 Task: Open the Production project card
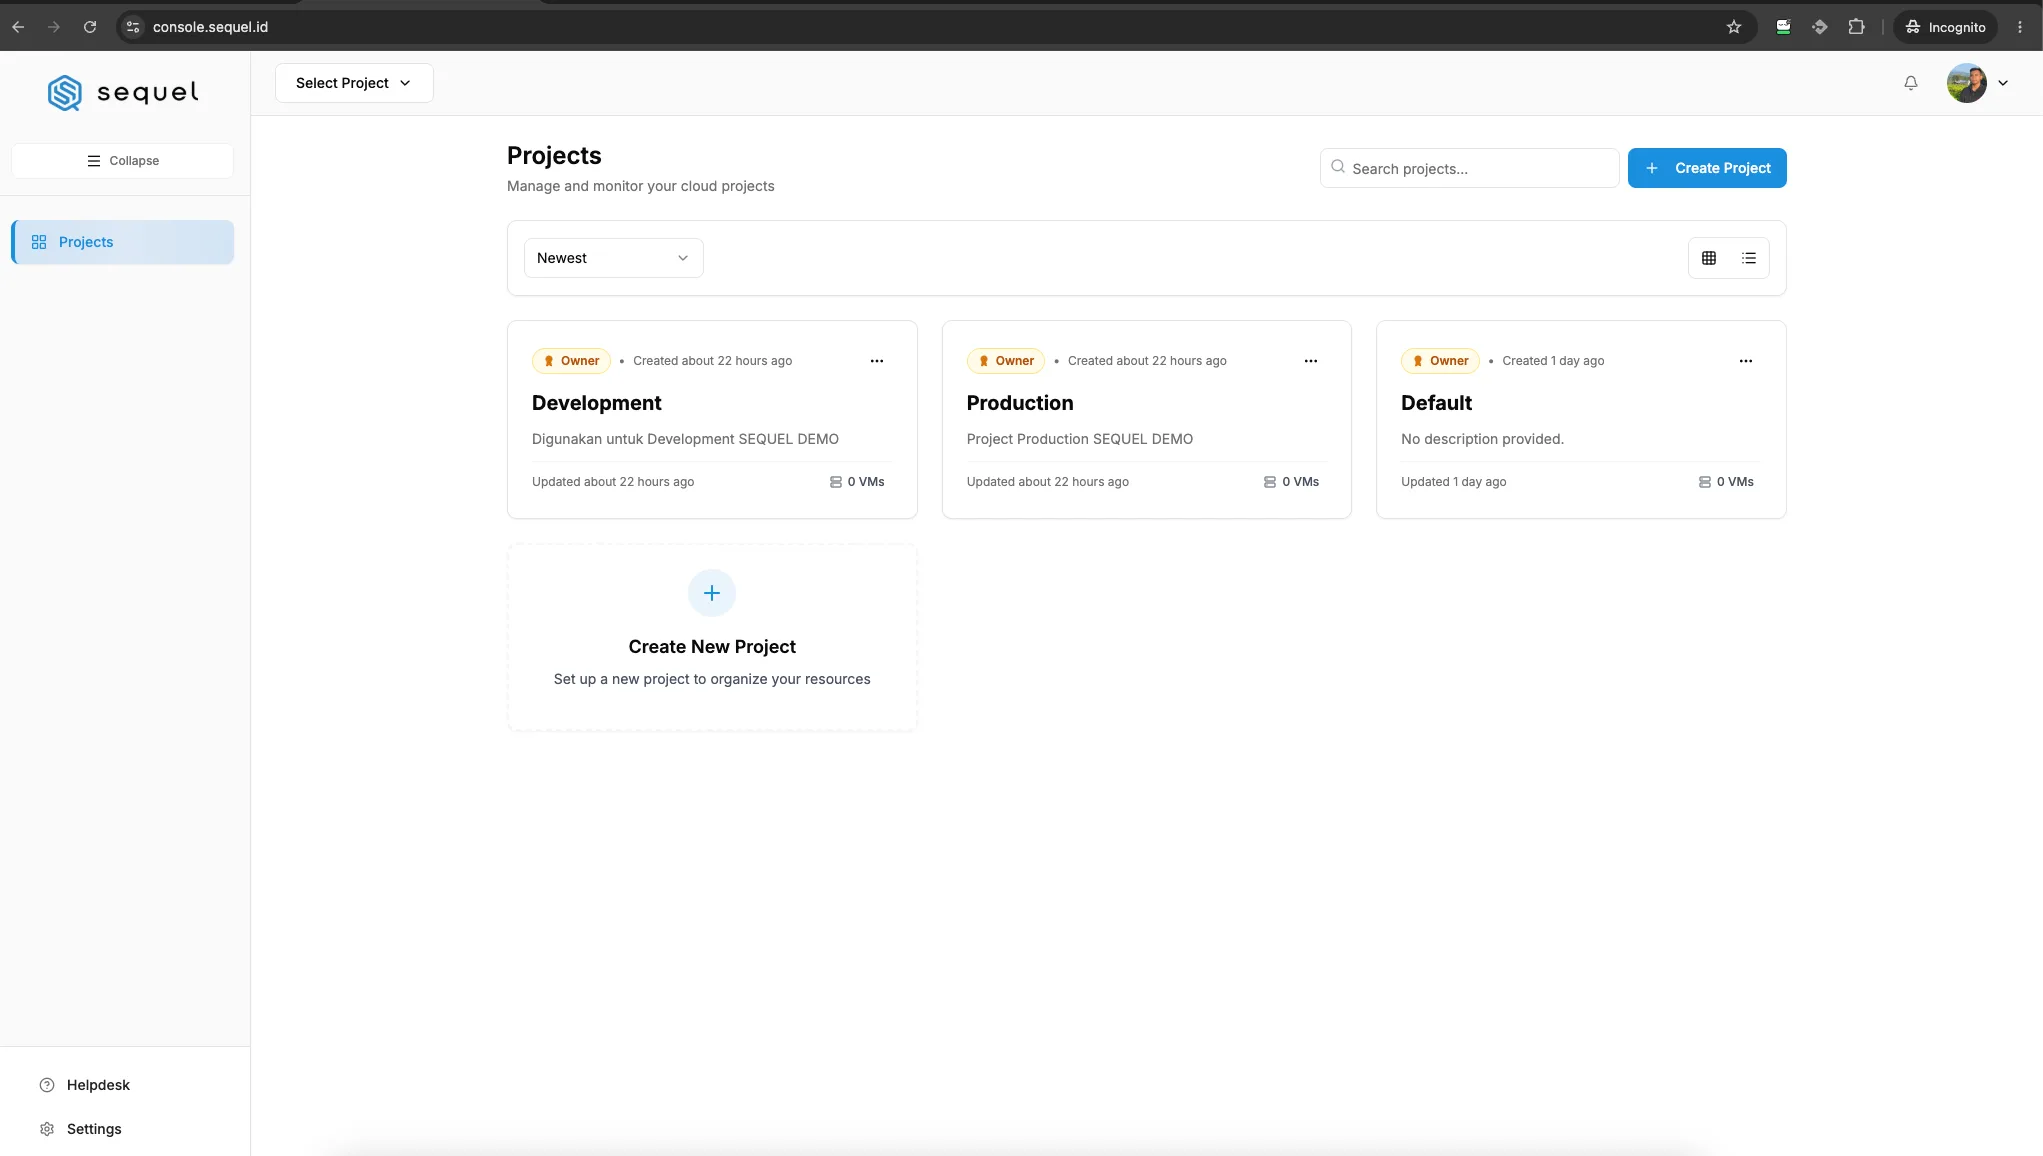pyautogui.click(x=1146, y=419)
